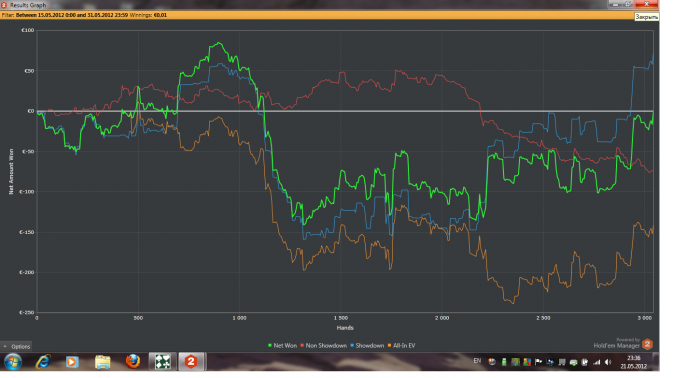
Task: Select Hold'em Manager 2 taskbar button
Action: point(192,361)
